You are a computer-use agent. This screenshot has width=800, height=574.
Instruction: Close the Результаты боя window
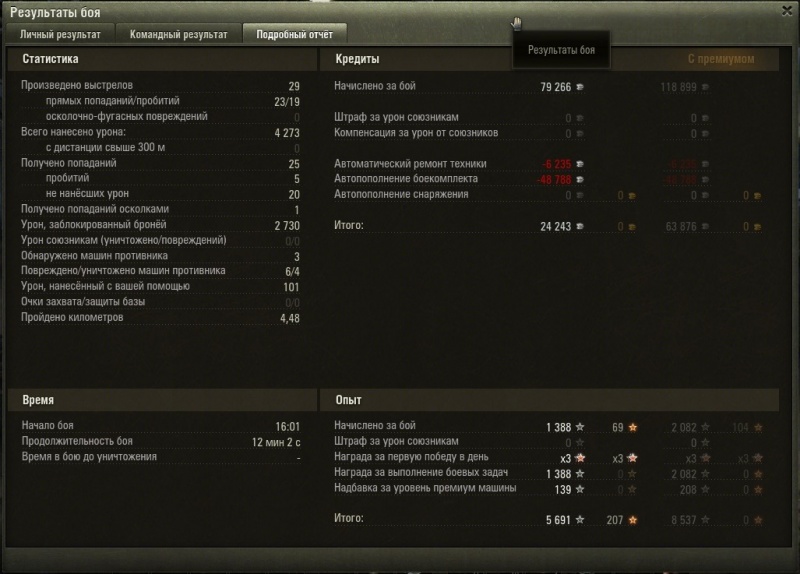click(787, 11)
